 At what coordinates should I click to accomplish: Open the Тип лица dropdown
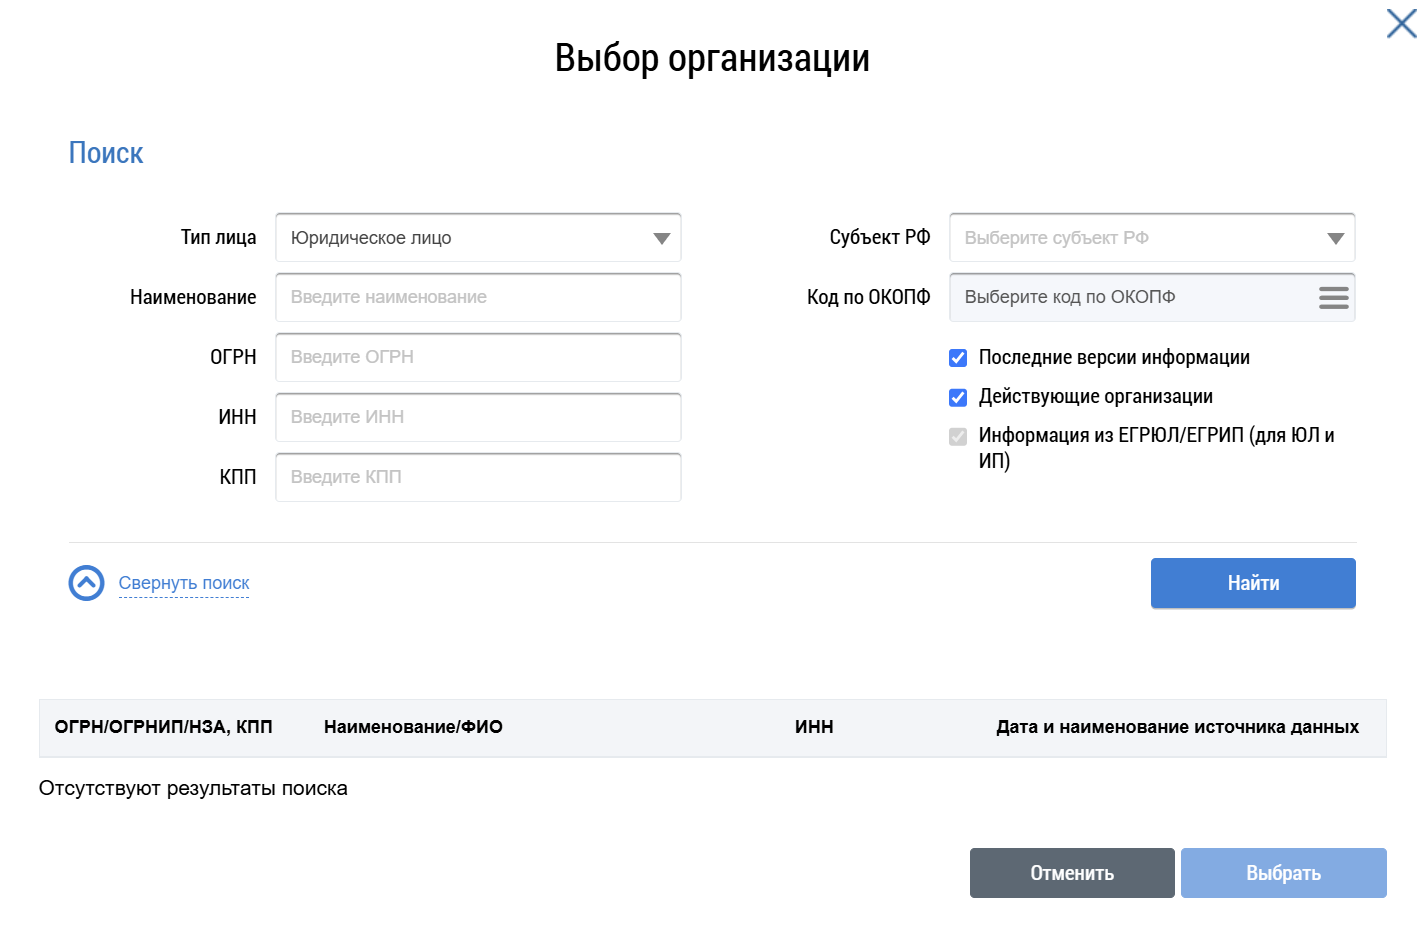point(478,238)
